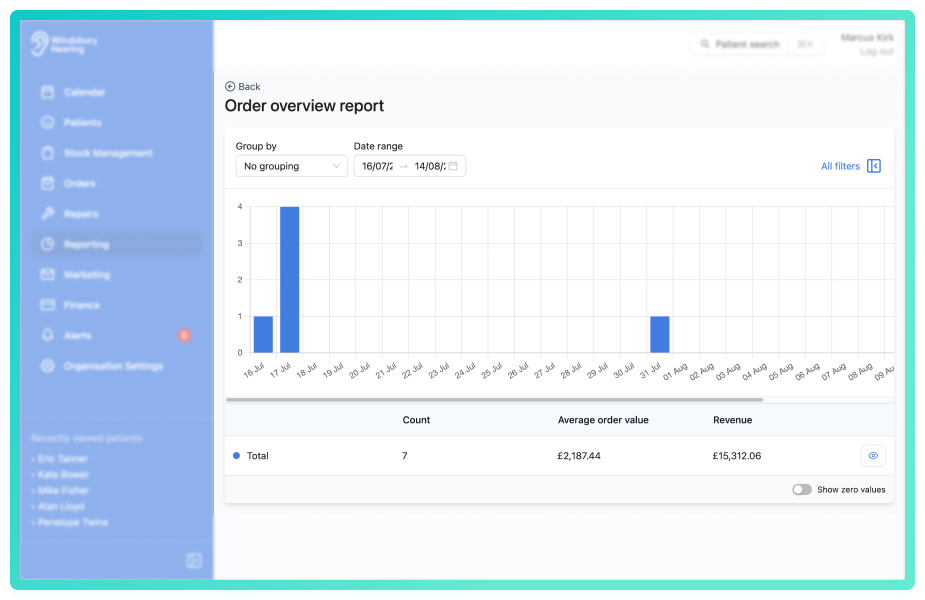Select Reporting in the sidebar
This screenshot has width=925, height=600.
116,244
